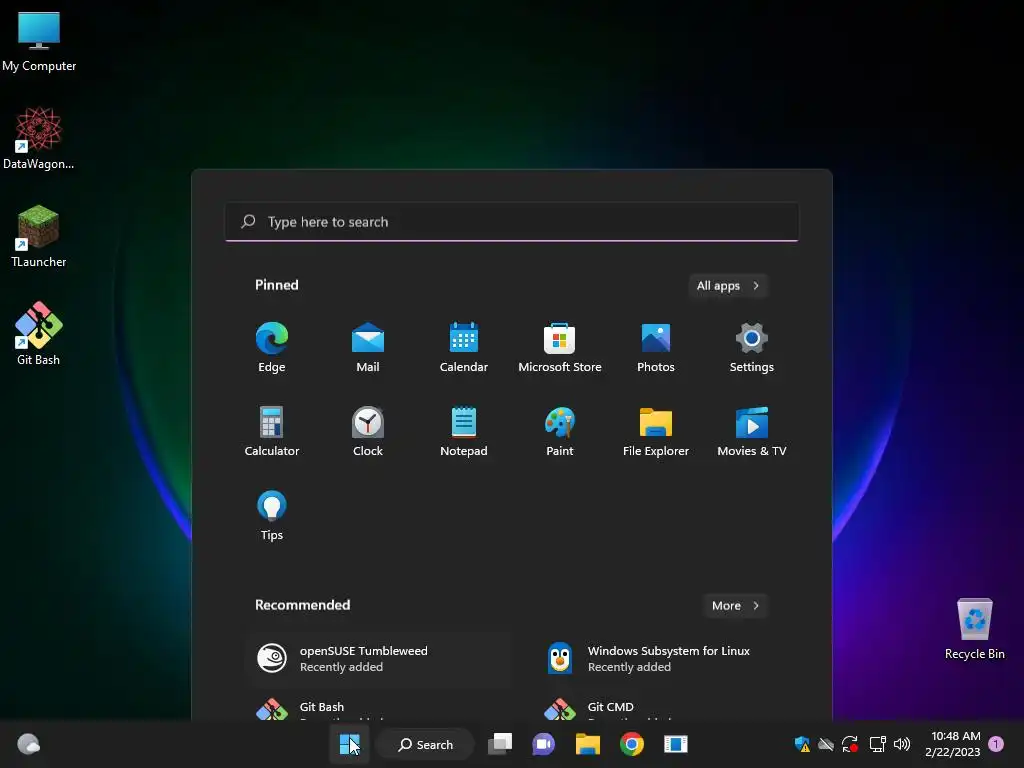
Task: Open network status in the tray
Action: (x=877, y=744)
